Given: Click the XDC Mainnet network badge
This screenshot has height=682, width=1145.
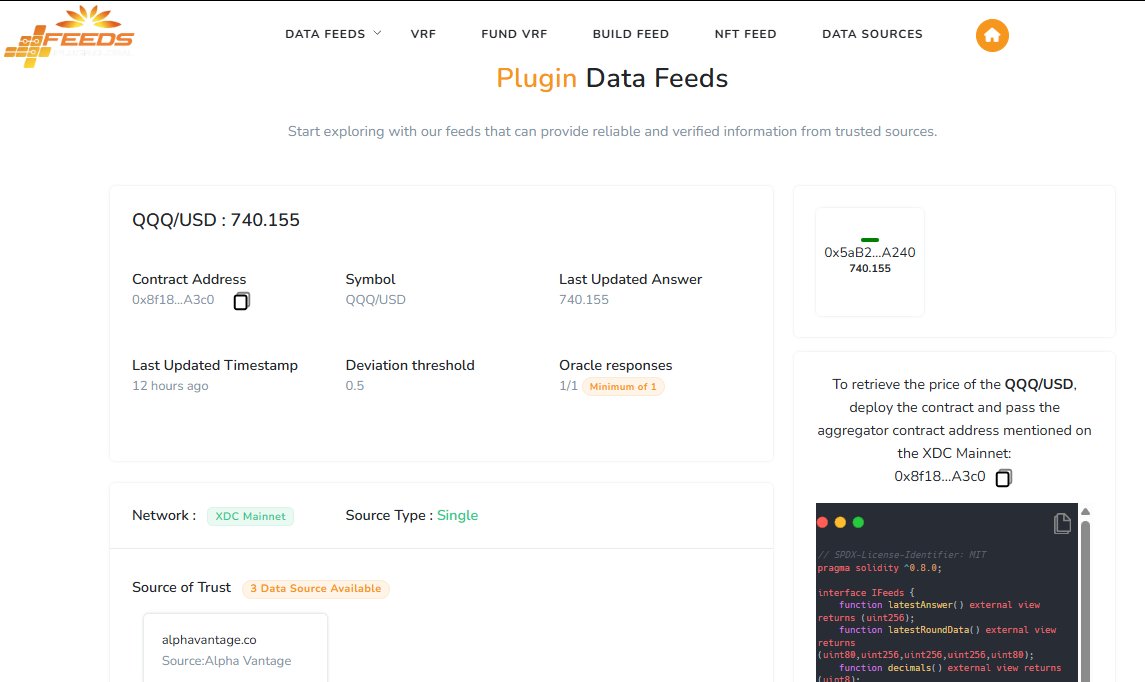Looking at the screenshot, I should point(250,516).
